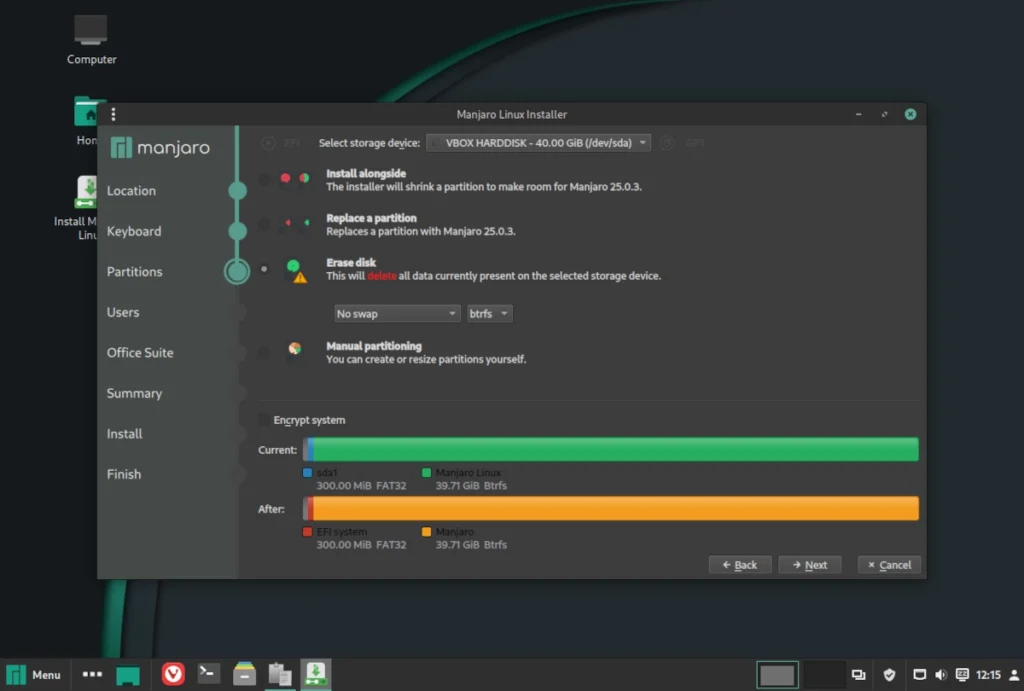Switch to the second workspace in pager

(x=822, y=675)
